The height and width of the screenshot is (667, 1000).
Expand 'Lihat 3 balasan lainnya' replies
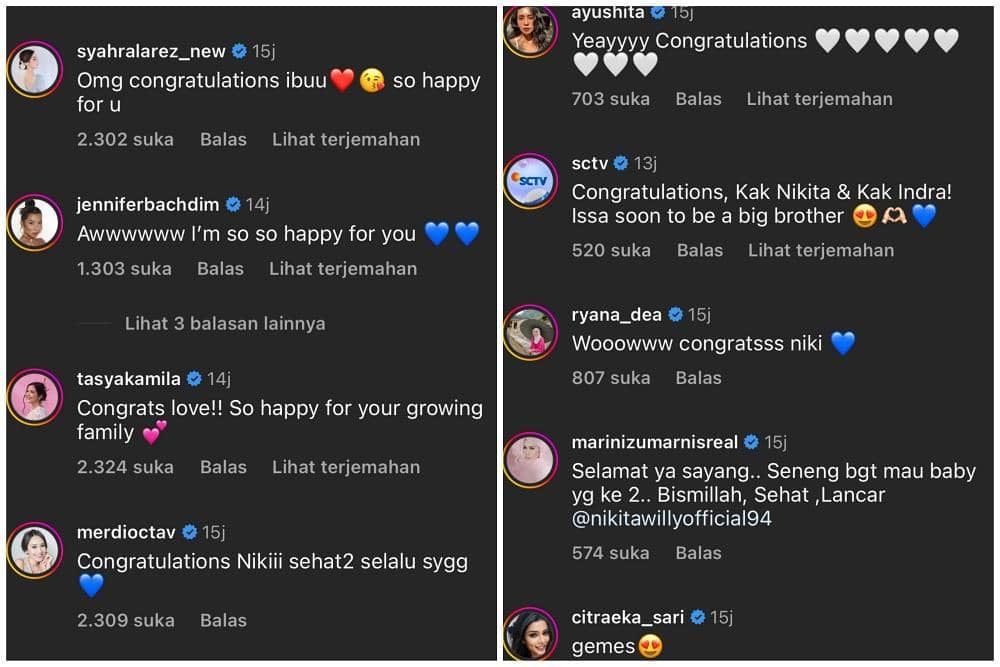(225, 324)
